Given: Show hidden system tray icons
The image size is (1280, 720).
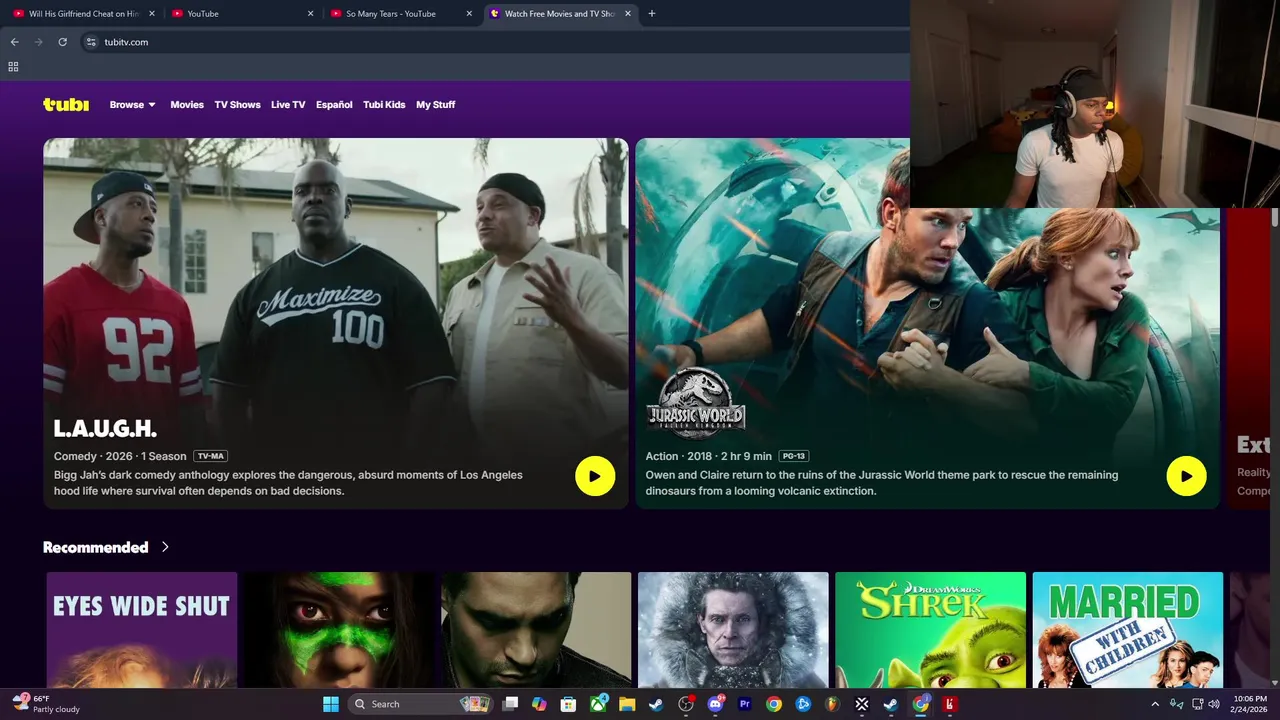Looking at the screenshot, I should pos(1155,704).
